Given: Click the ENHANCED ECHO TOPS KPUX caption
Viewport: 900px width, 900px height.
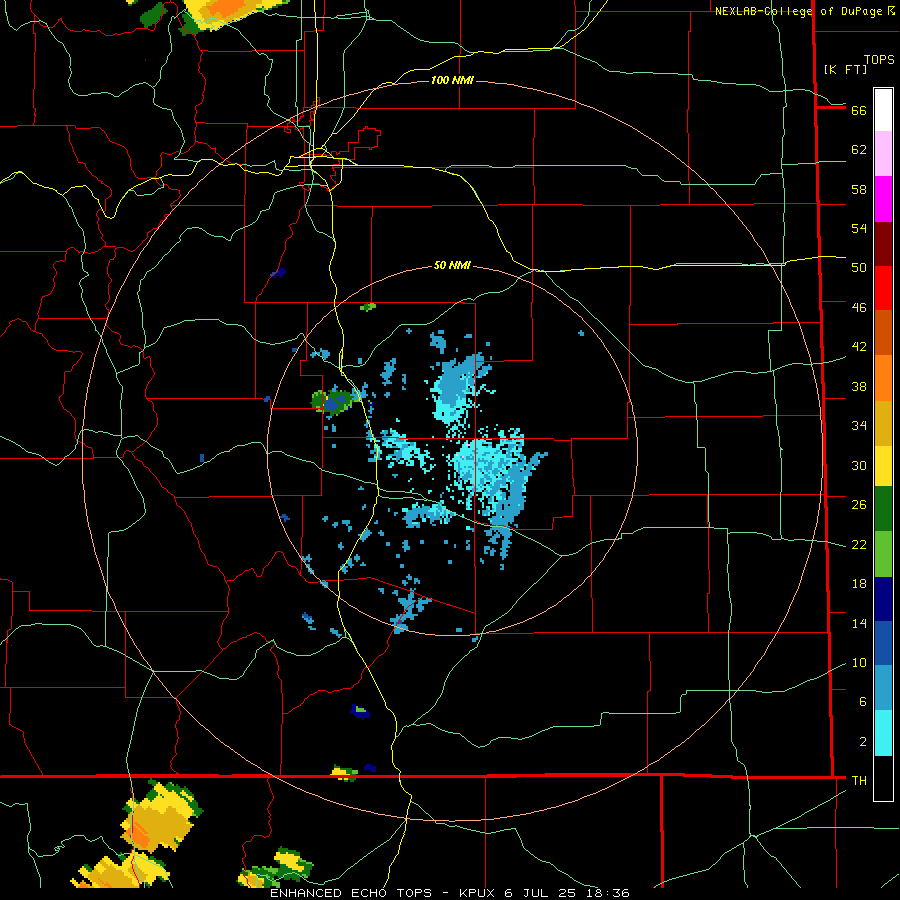Looking at the screenshot, I should 450,893.
